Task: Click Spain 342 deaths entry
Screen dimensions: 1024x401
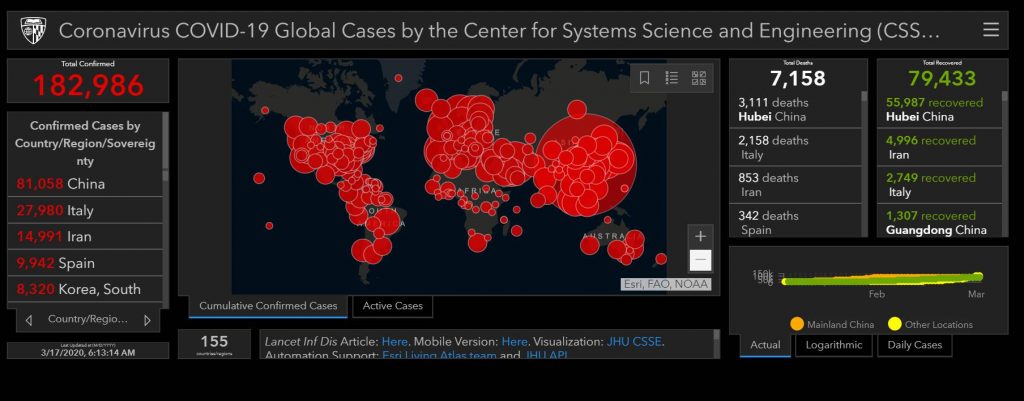Action: click(x=795, y=222)
